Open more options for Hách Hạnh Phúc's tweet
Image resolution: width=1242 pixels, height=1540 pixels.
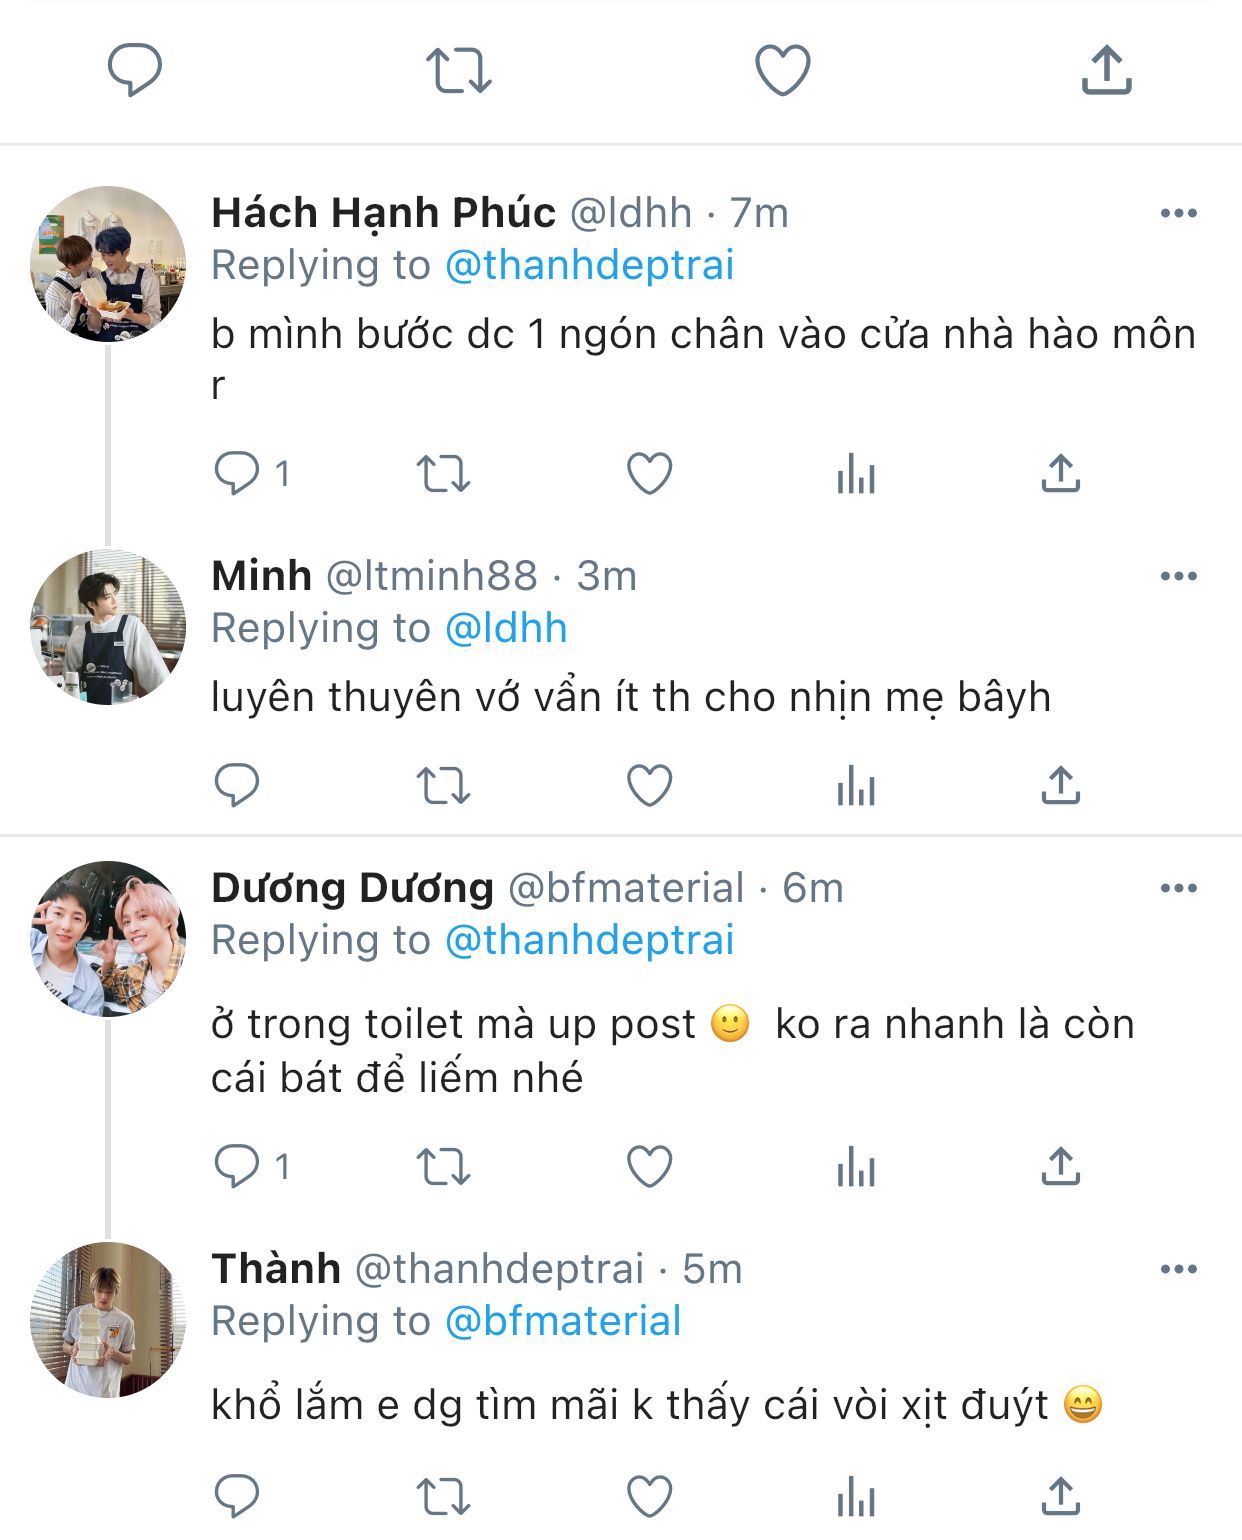(1178, 213)
